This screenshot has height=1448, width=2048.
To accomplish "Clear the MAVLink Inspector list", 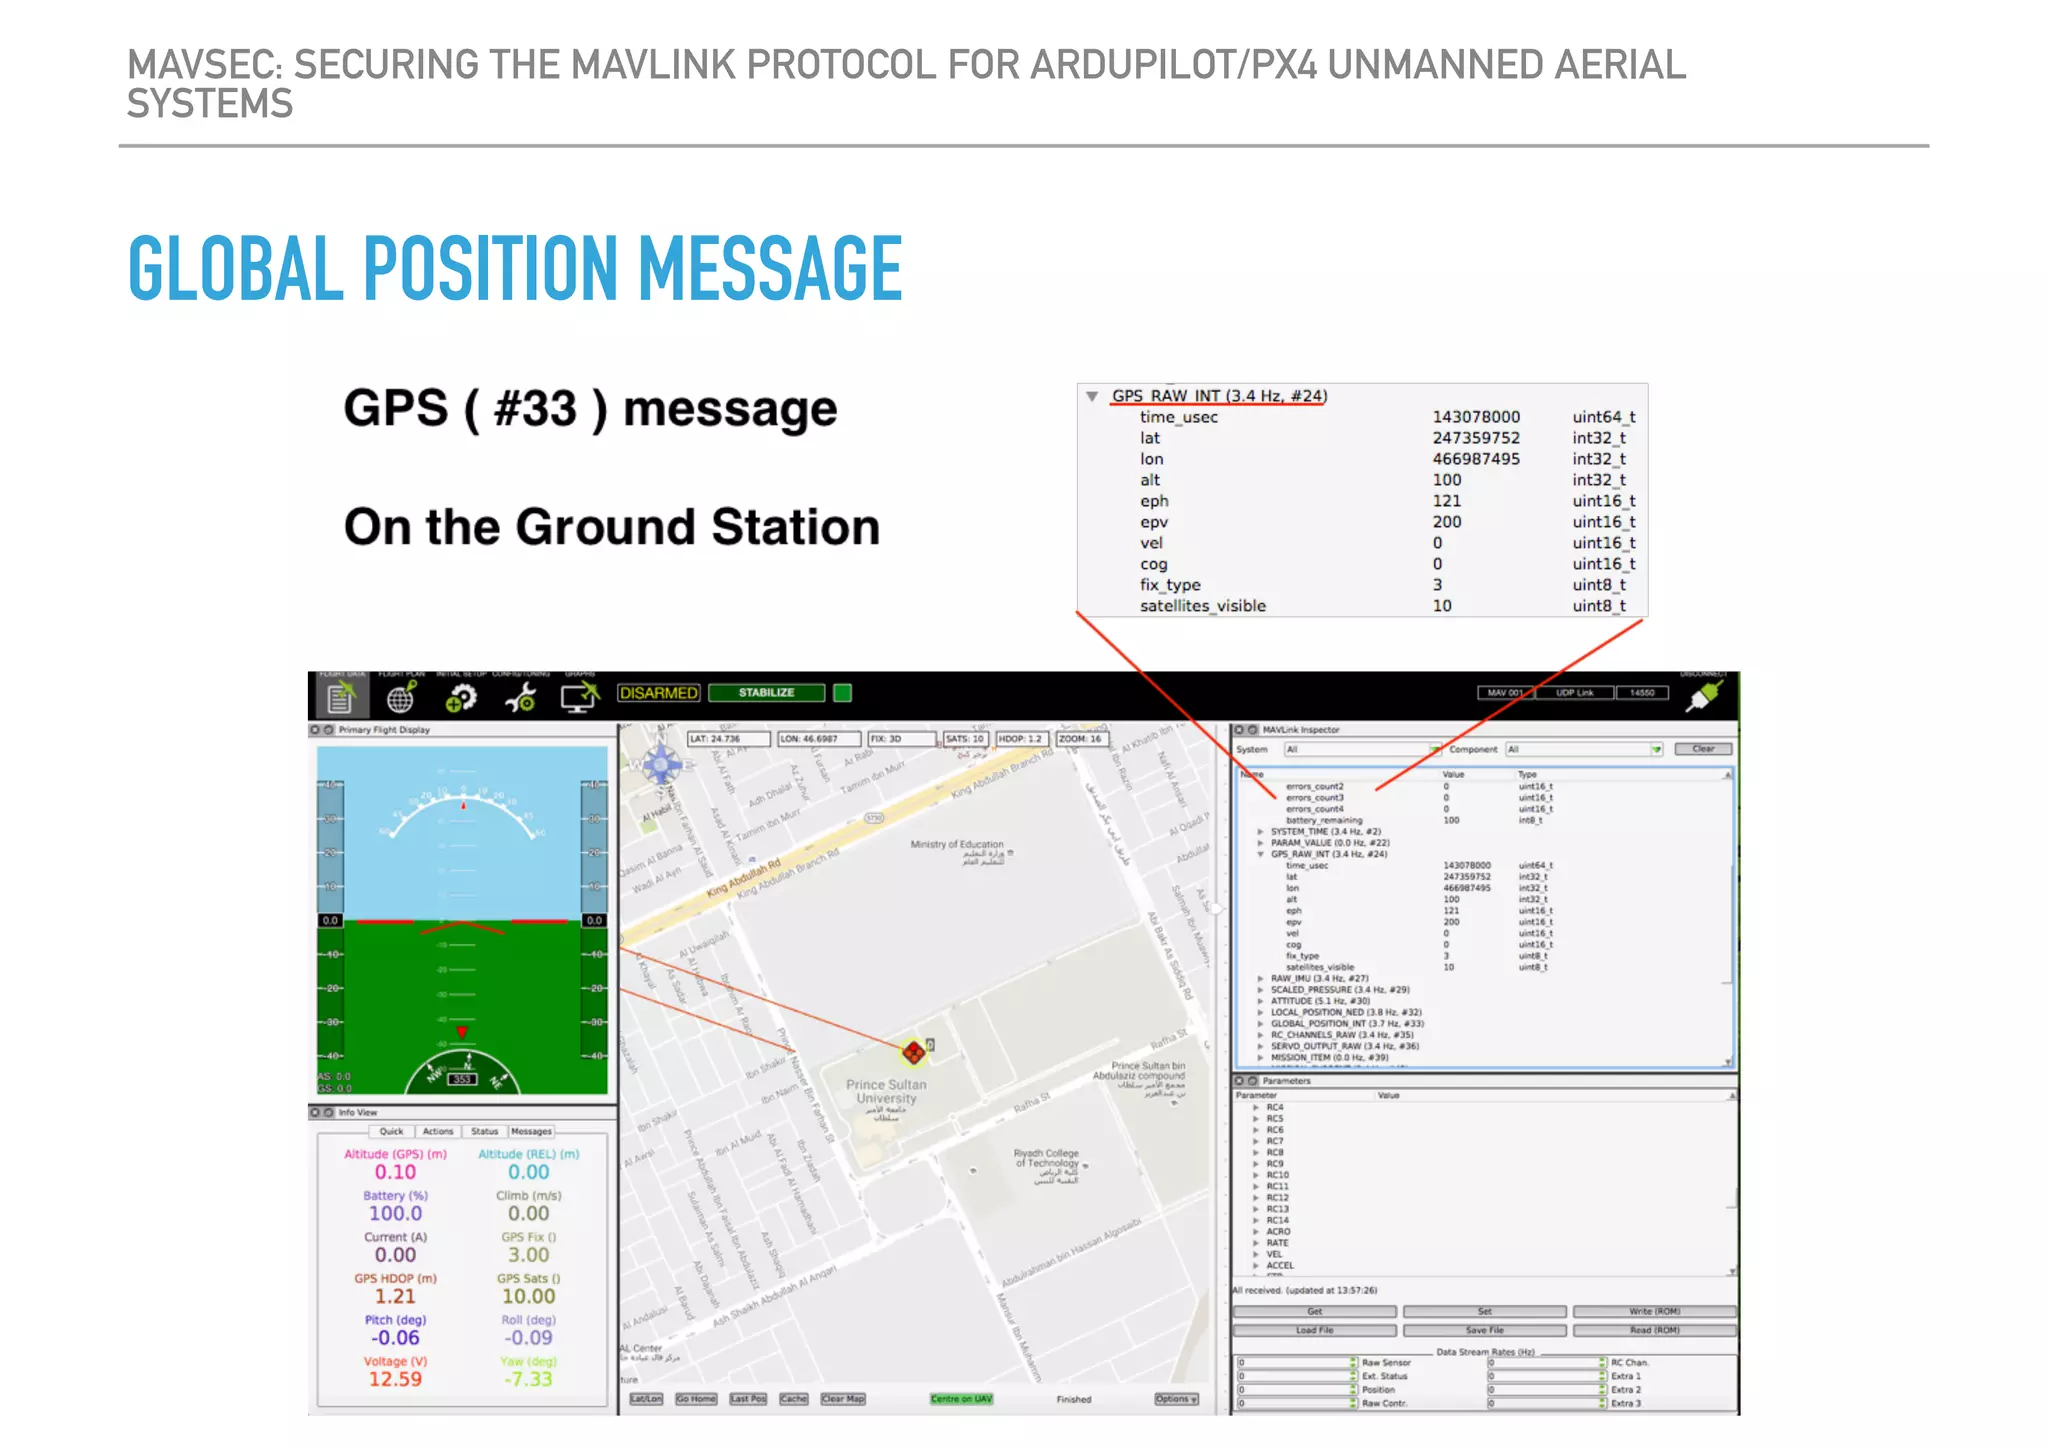I will (1703, 749).
